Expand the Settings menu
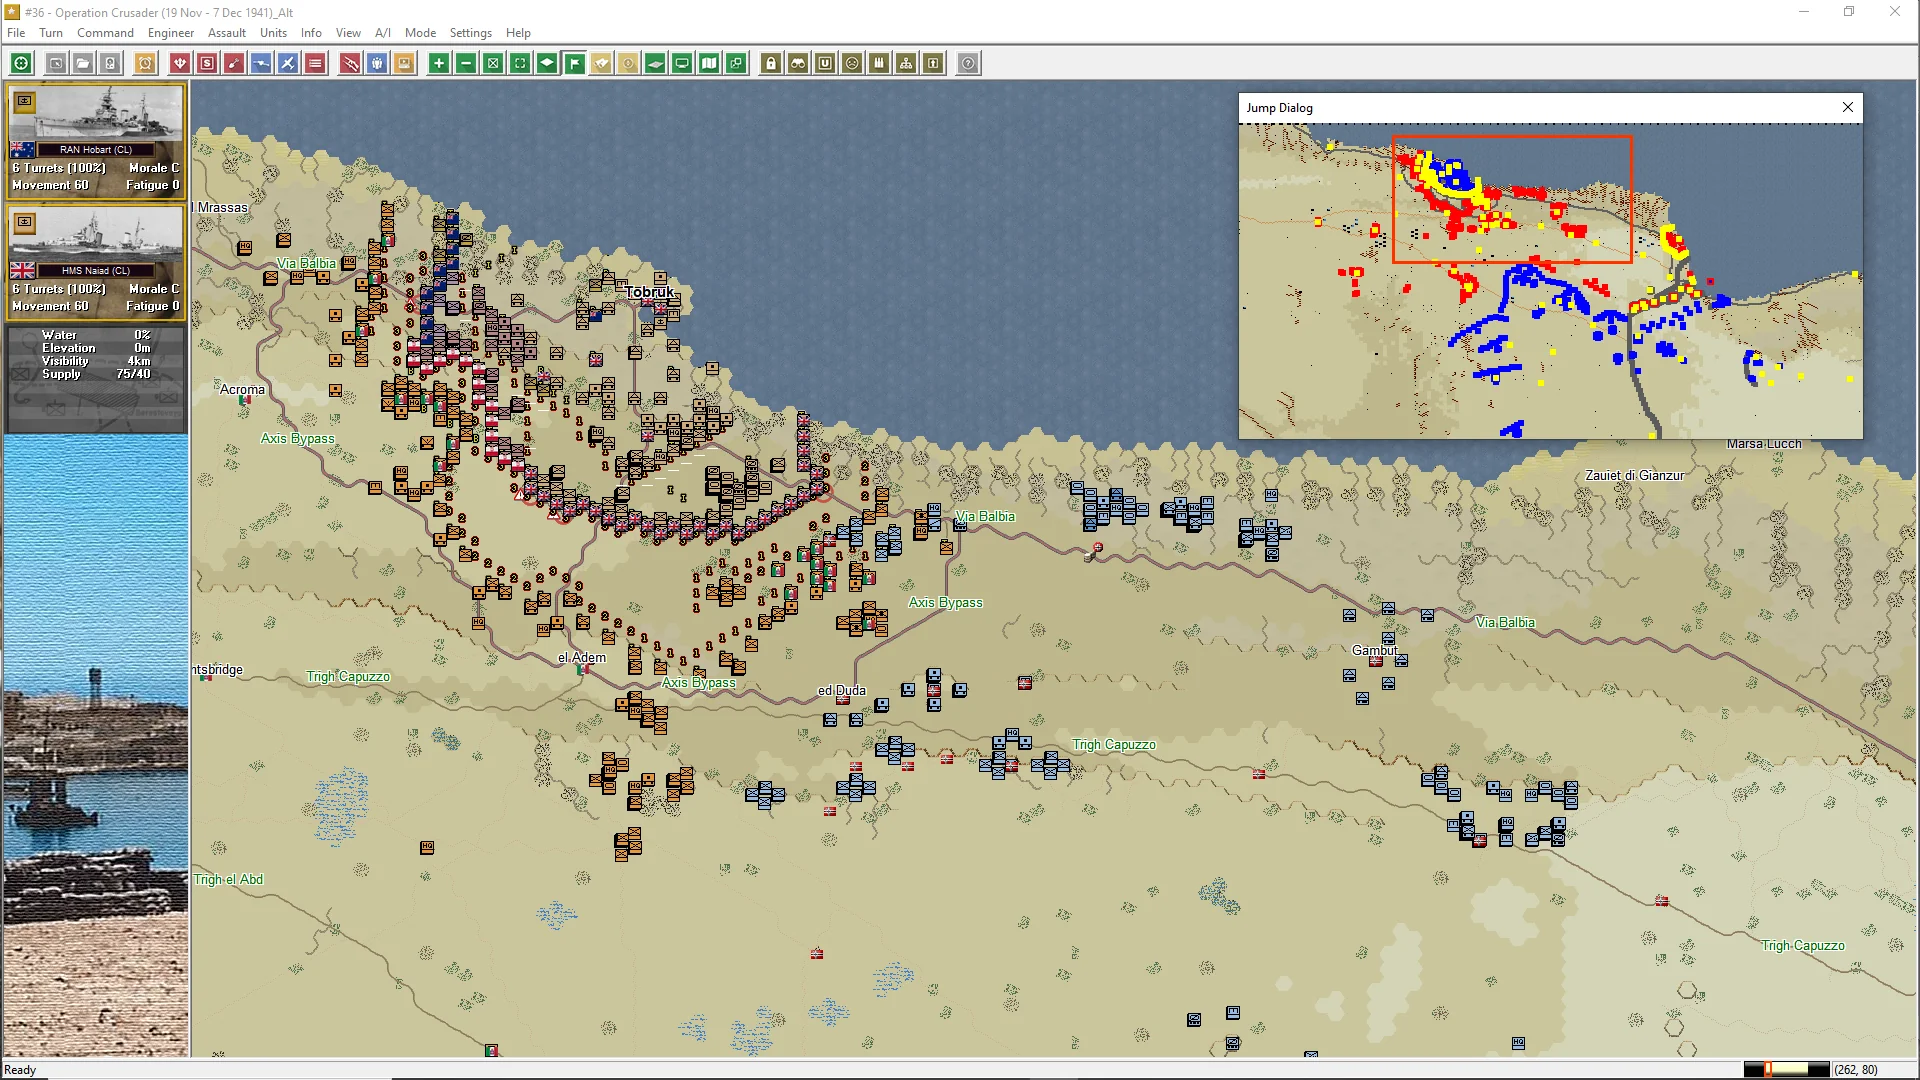The width and height of the screenshot is (1920, 1080). point(470,33)
